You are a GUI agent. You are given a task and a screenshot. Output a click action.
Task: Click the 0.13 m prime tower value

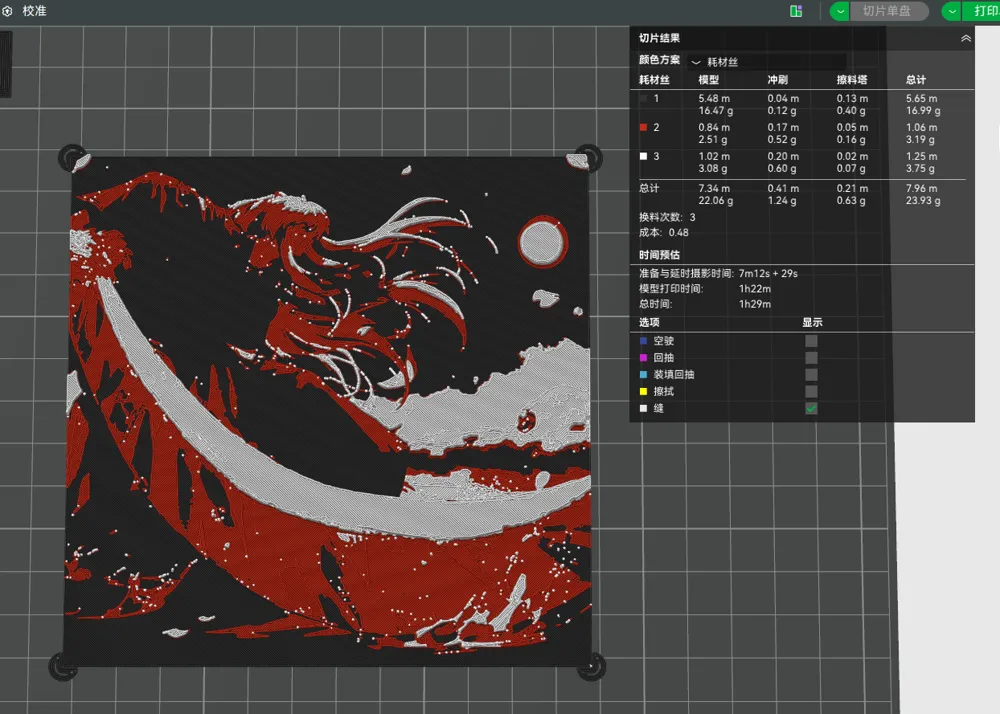pos(852,99)
